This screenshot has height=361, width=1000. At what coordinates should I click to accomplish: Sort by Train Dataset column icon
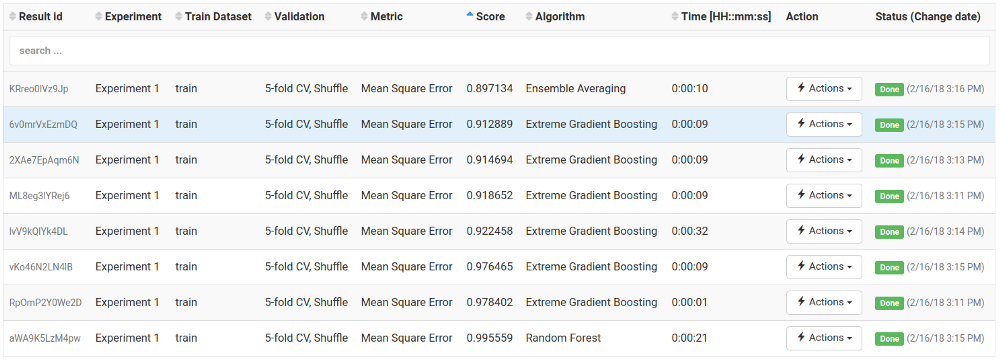[179, 17]
